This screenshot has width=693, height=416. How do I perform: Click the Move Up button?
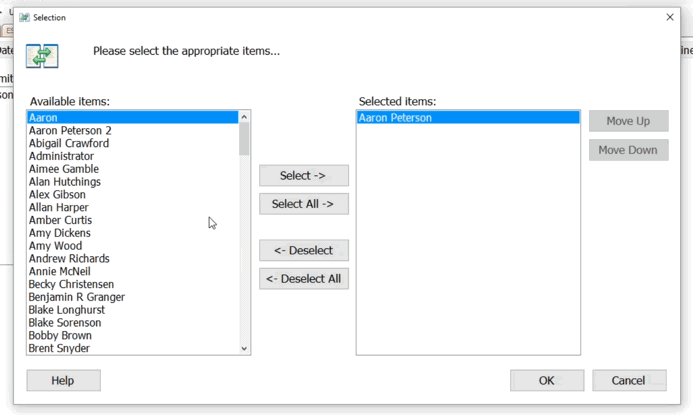[x=628, y=121]
